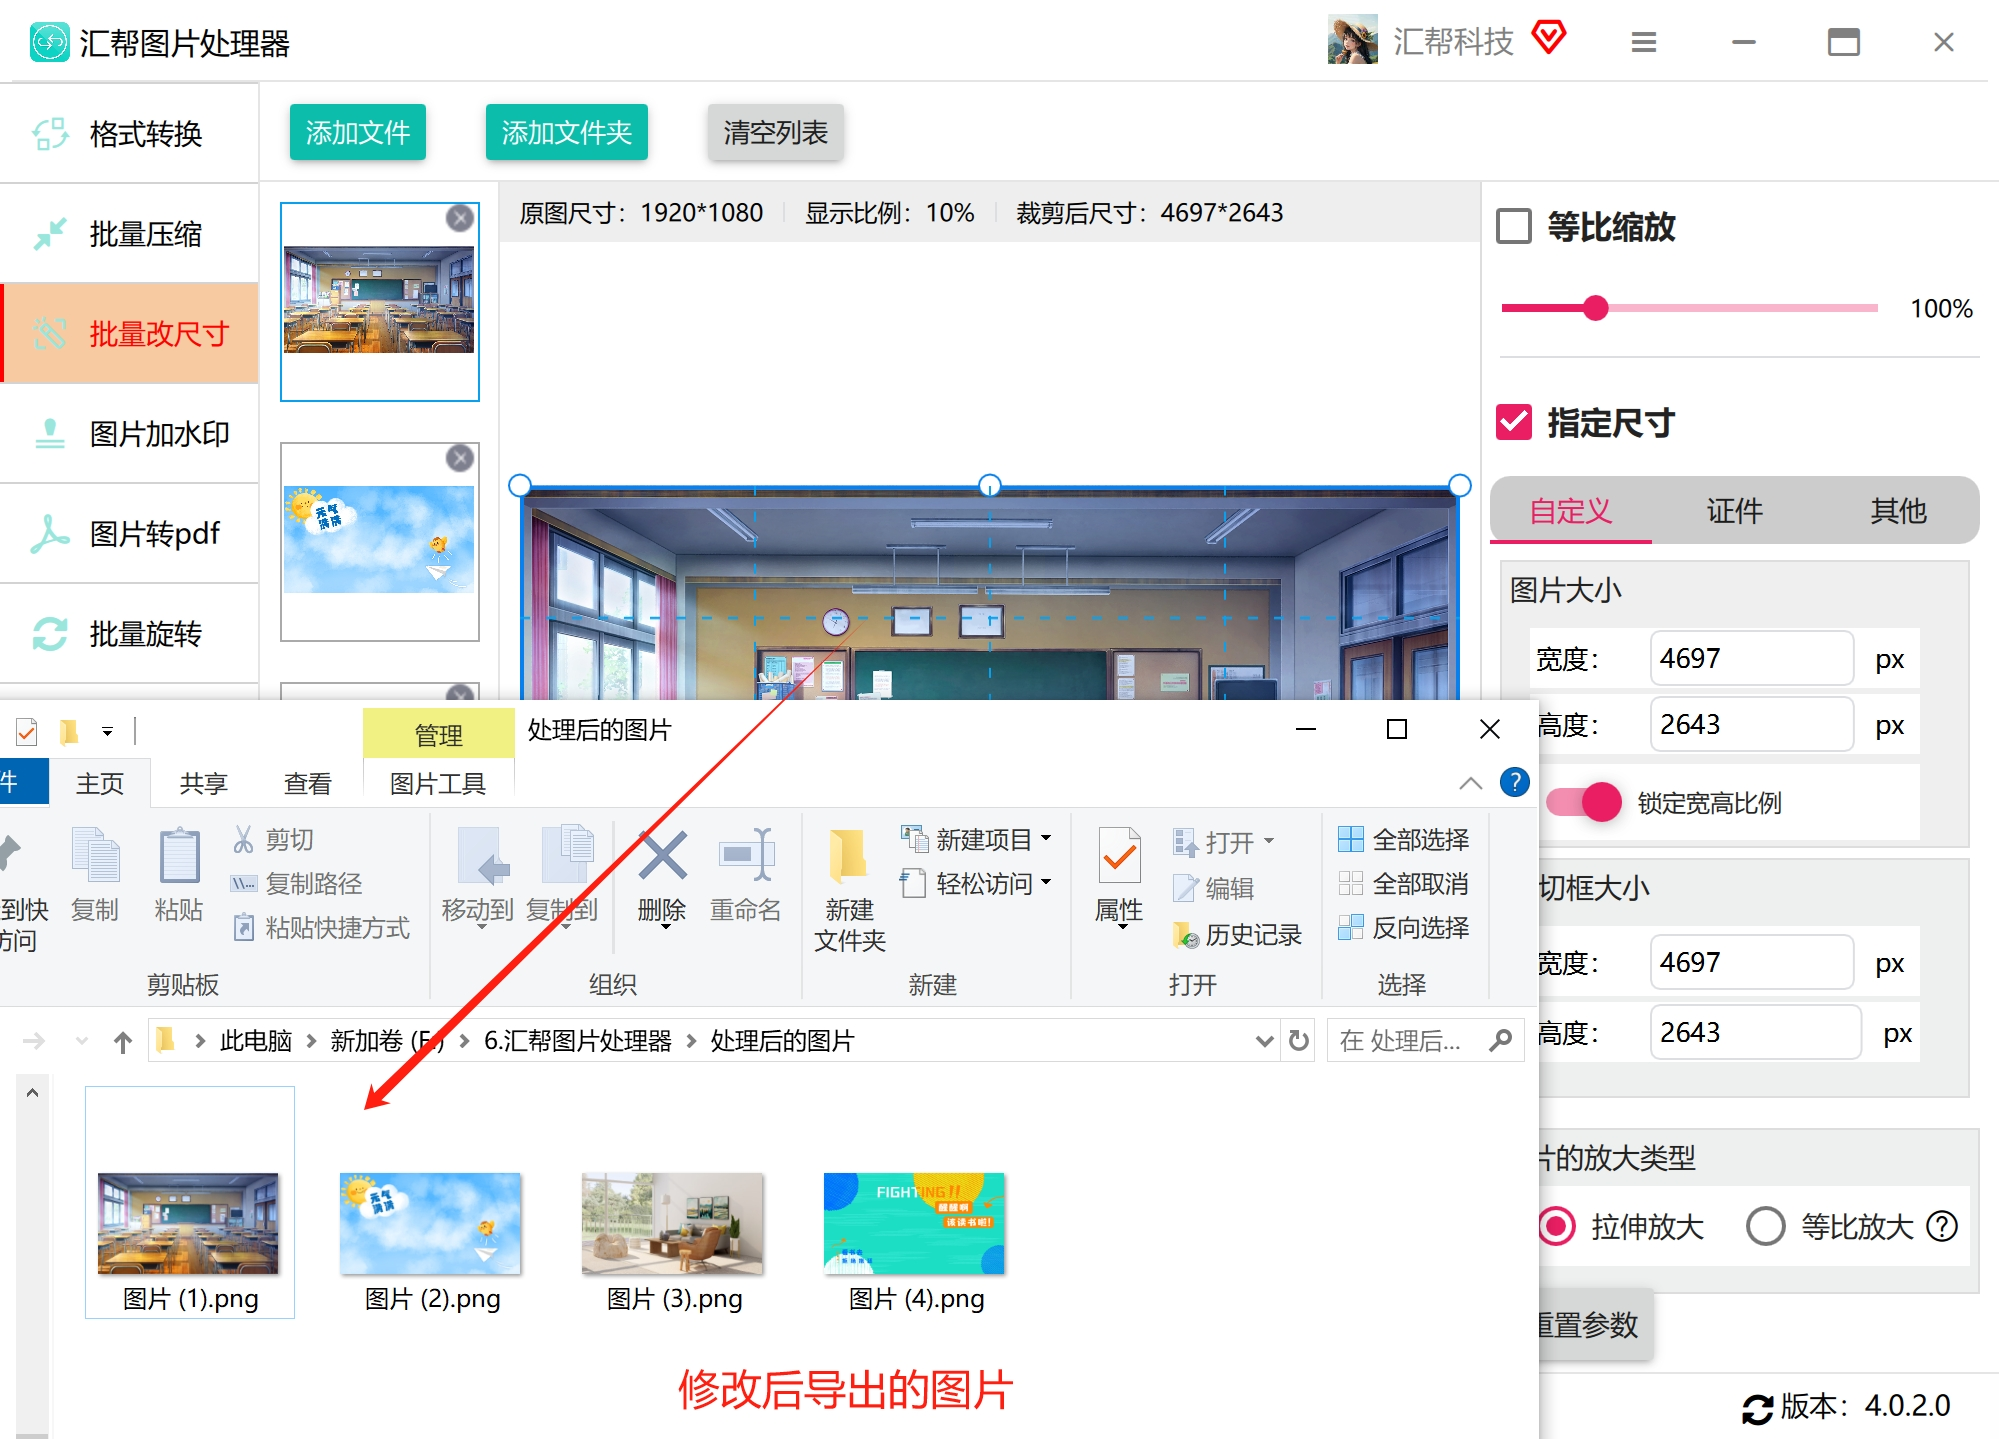Expand the 新建项目 dropdown arrow

click(1047, 839)
